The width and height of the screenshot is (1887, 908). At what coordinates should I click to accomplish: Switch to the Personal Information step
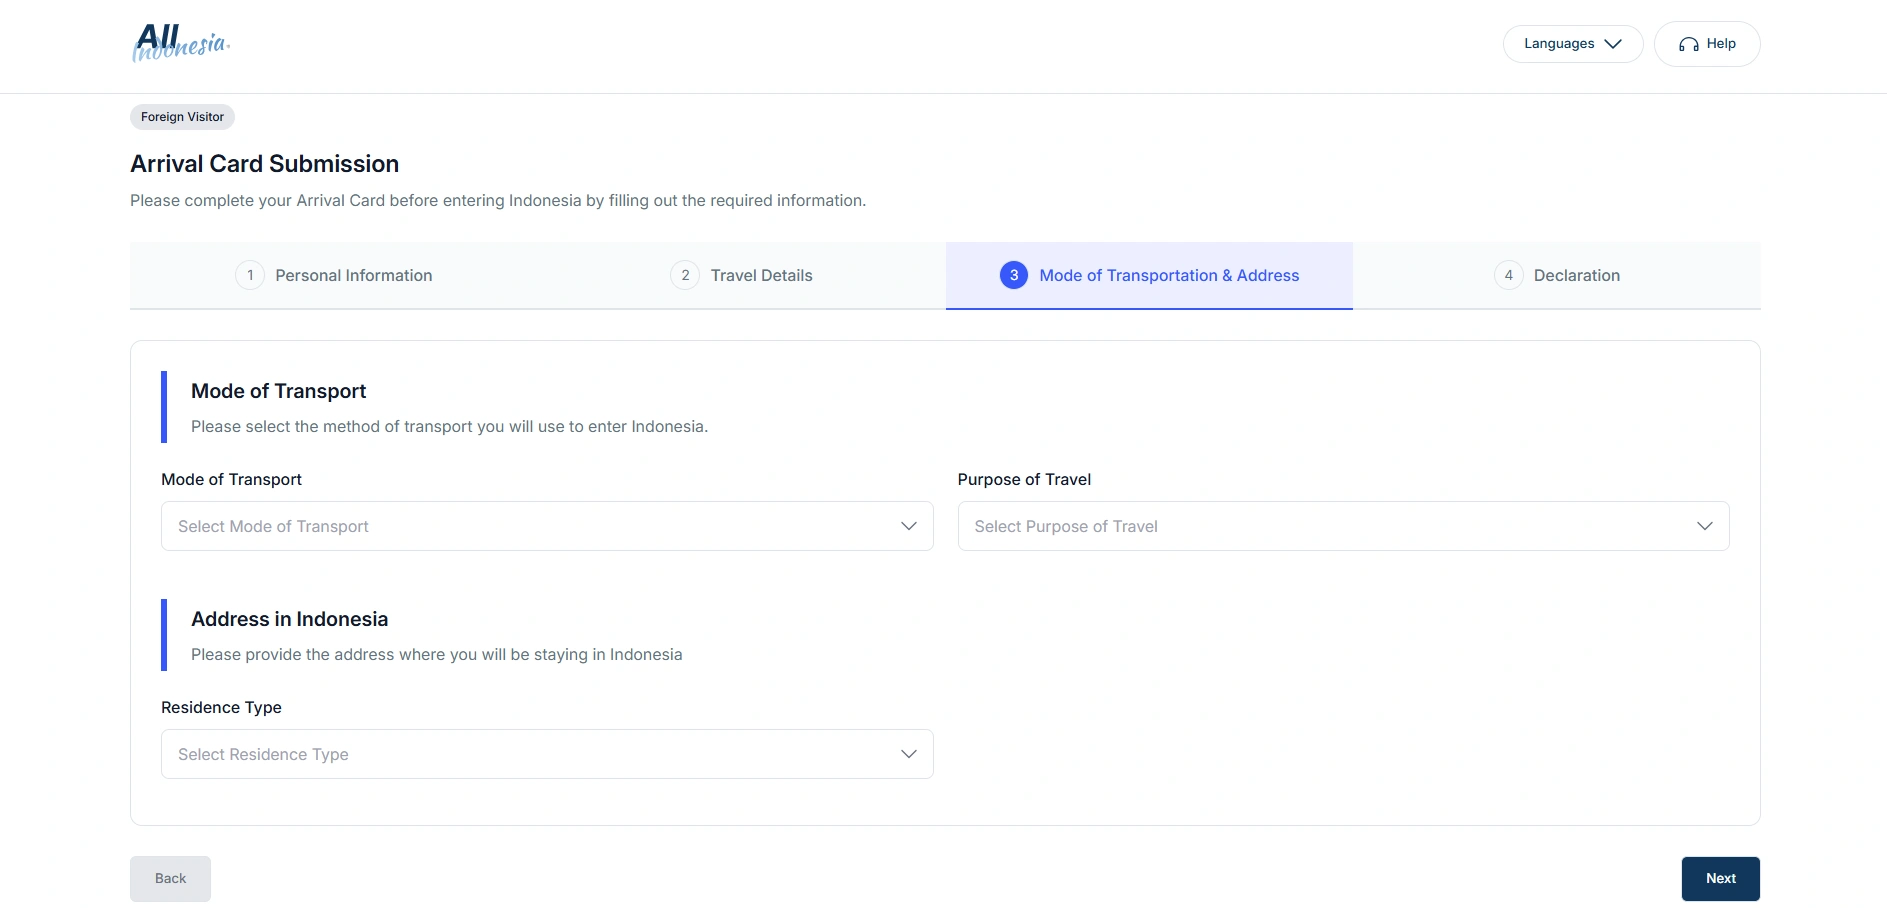(353, 275)
